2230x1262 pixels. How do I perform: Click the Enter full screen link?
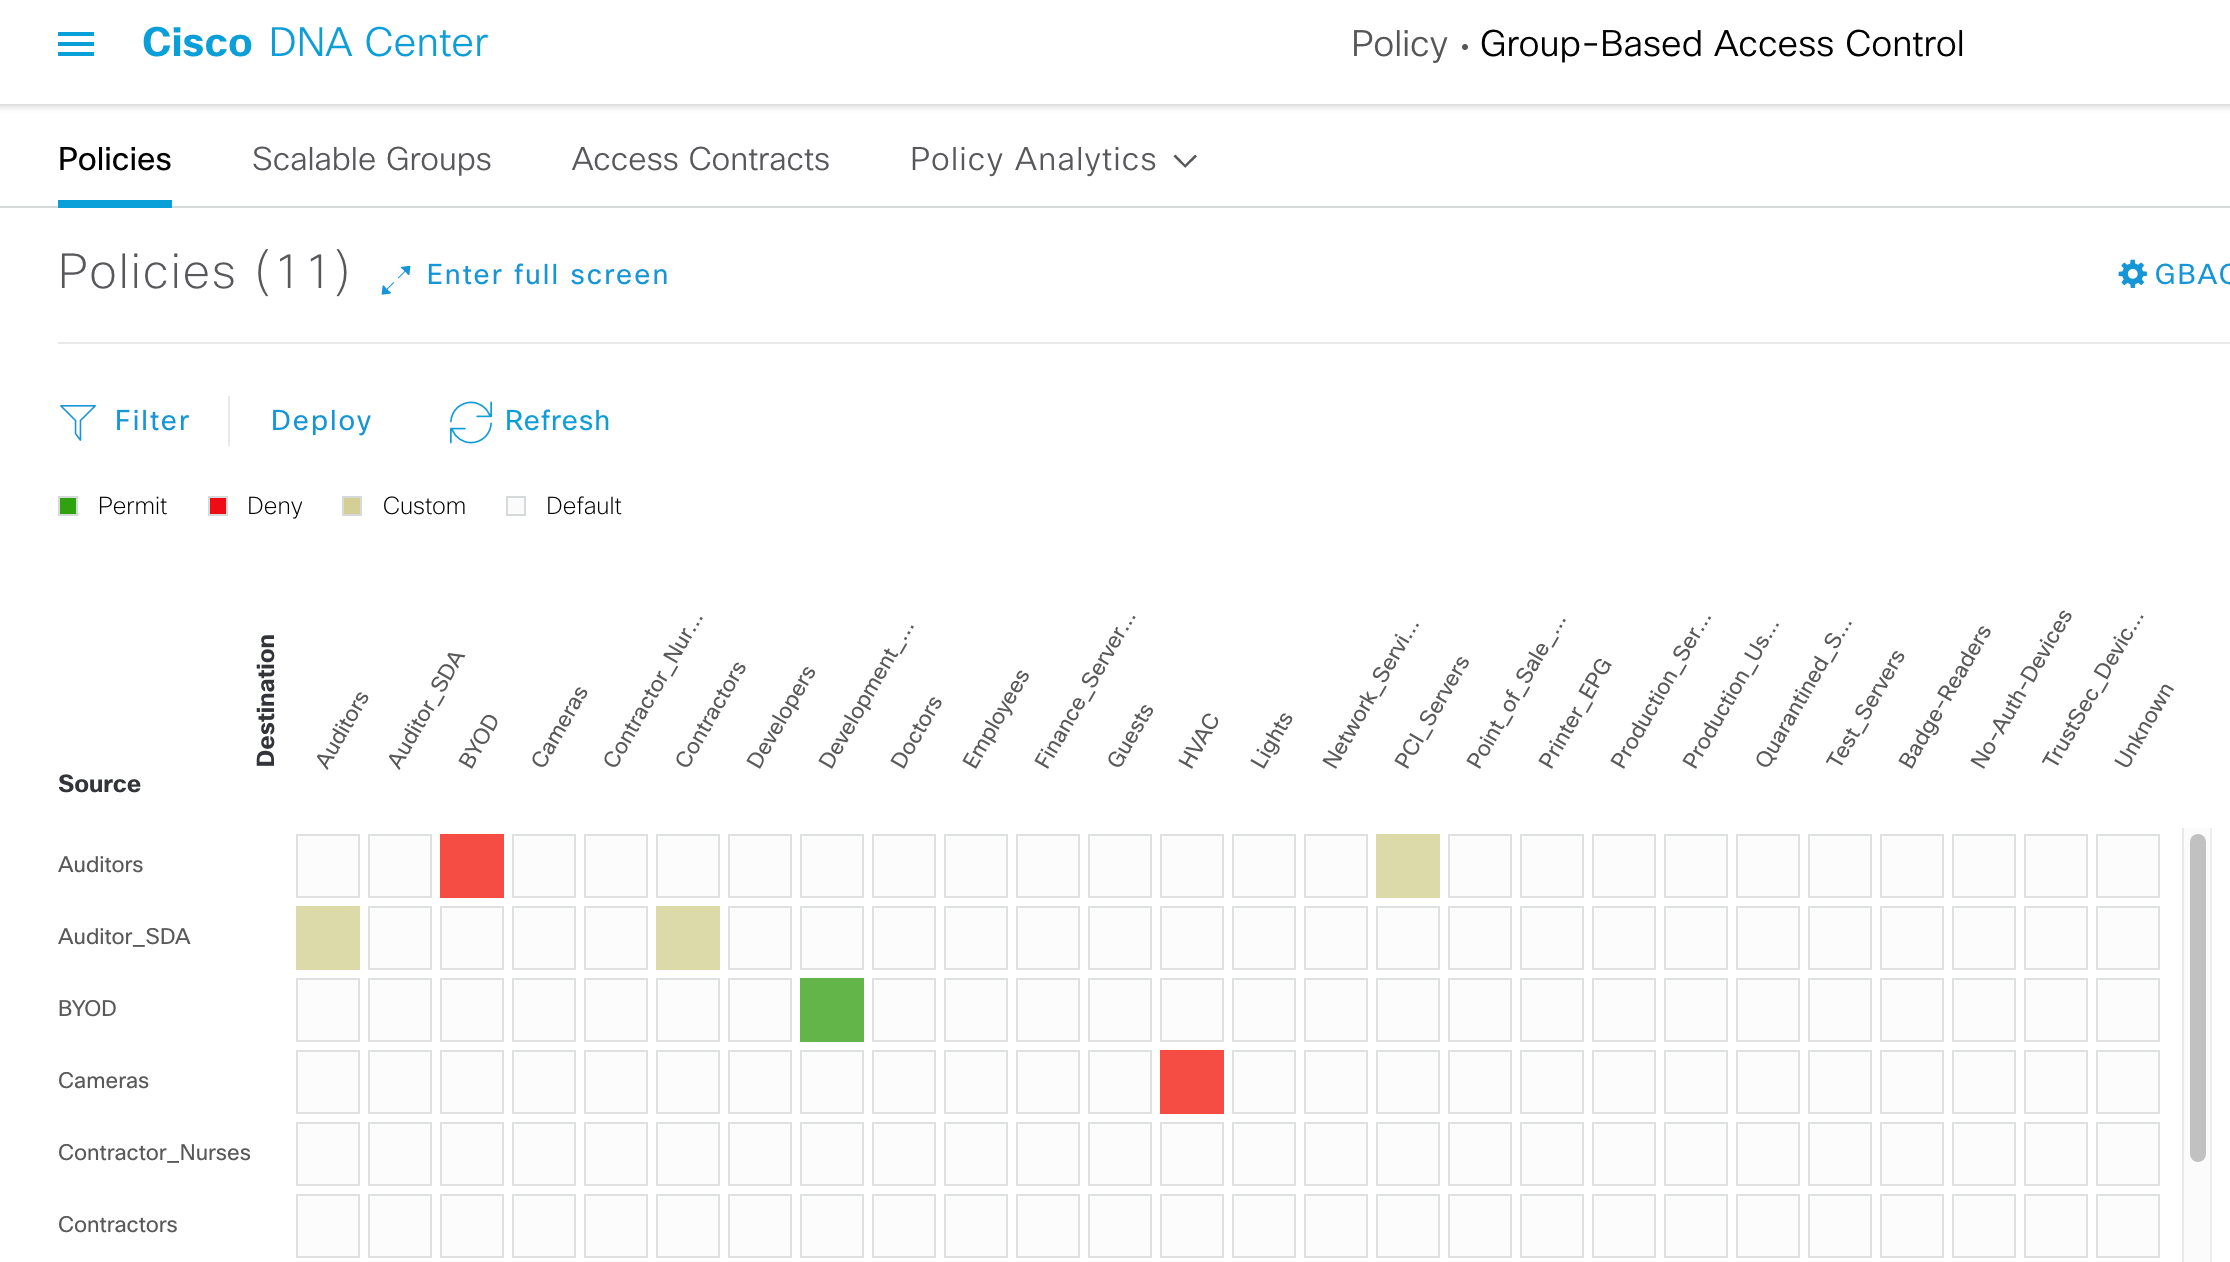547,275
